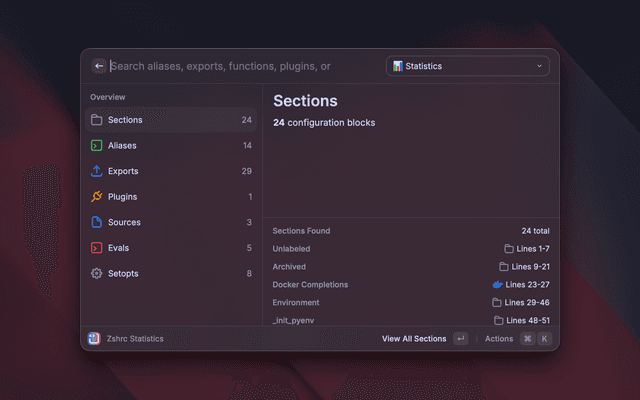
Task: Click the Sources document icon
Action: pyautogui.click(x=97, y=222)
